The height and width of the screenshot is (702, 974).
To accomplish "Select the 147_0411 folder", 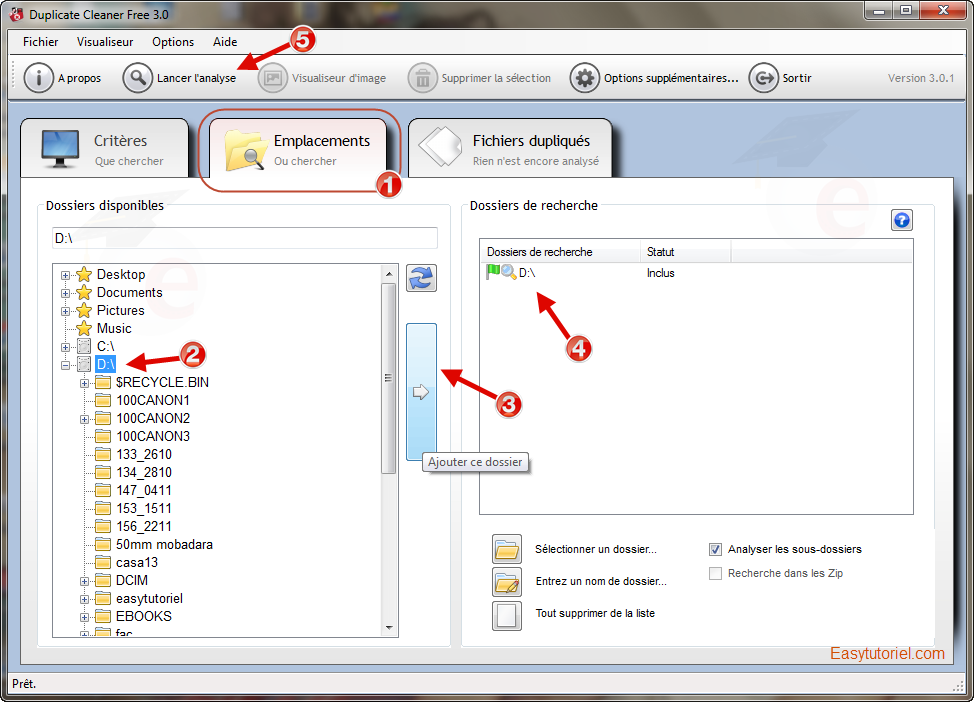I will pos(144,490).
